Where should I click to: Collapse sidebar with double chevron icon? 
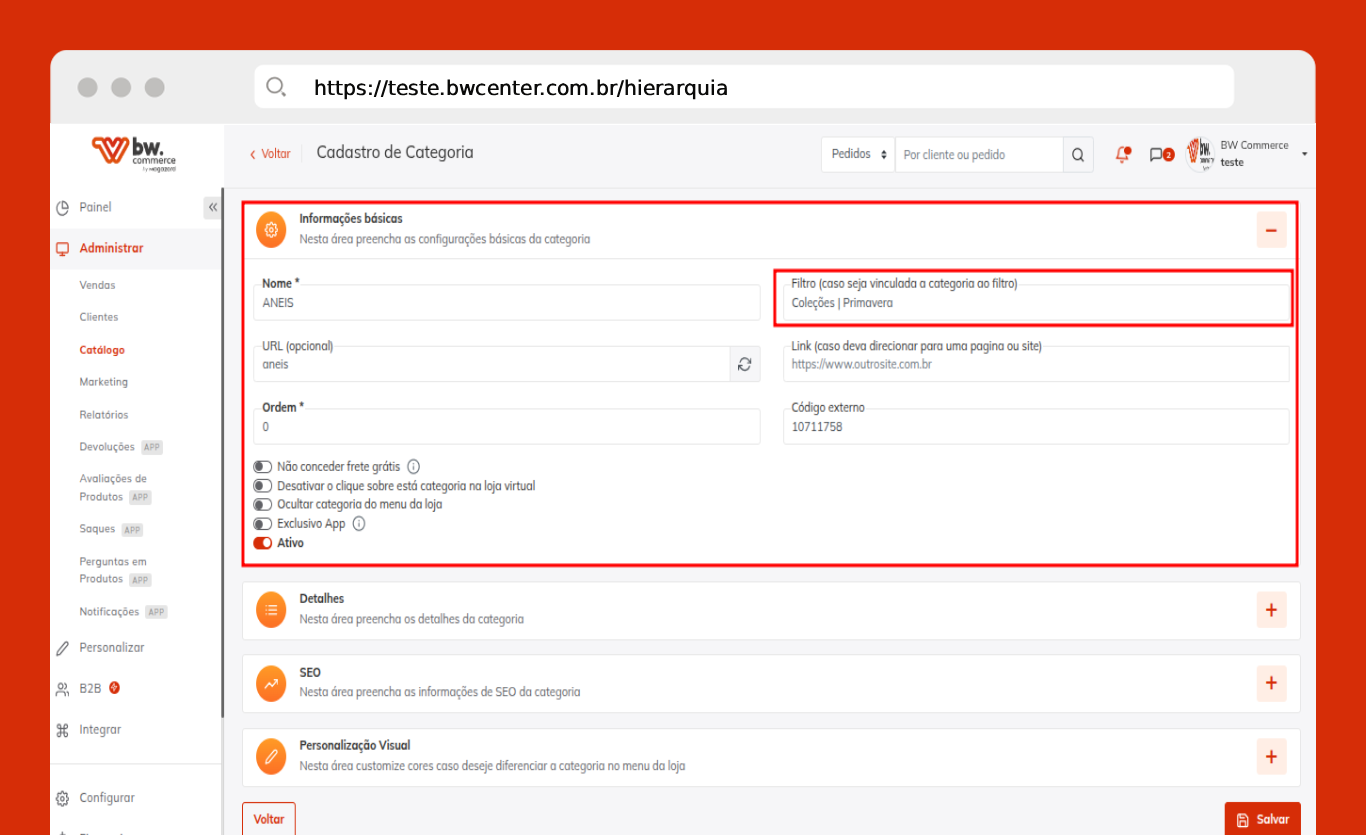(x=212, y=207)
